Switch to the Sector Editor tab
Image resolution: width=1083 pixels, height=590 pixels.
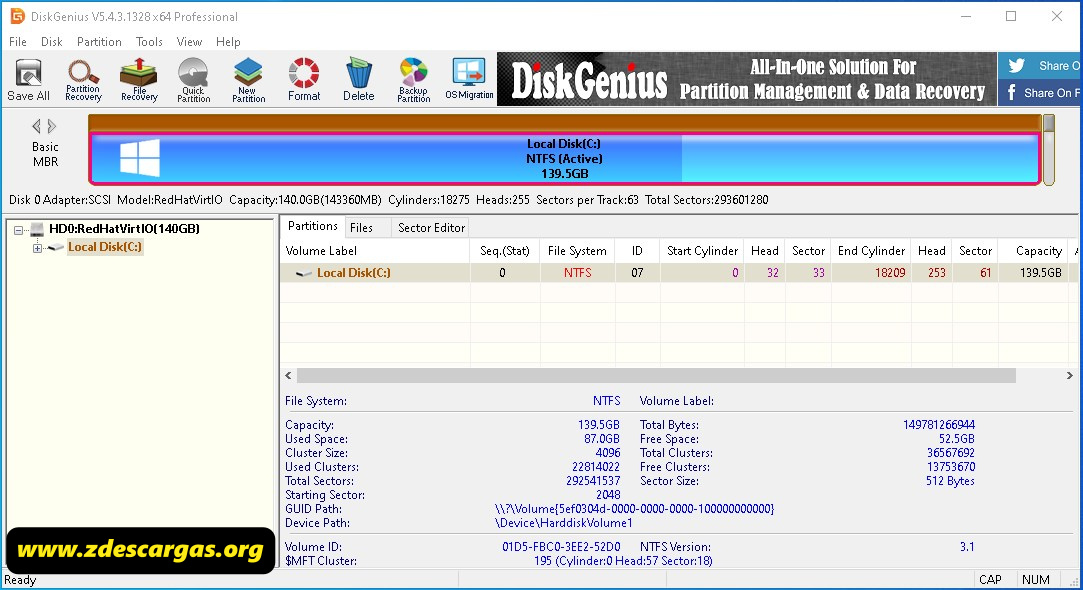tap(431, 227)
